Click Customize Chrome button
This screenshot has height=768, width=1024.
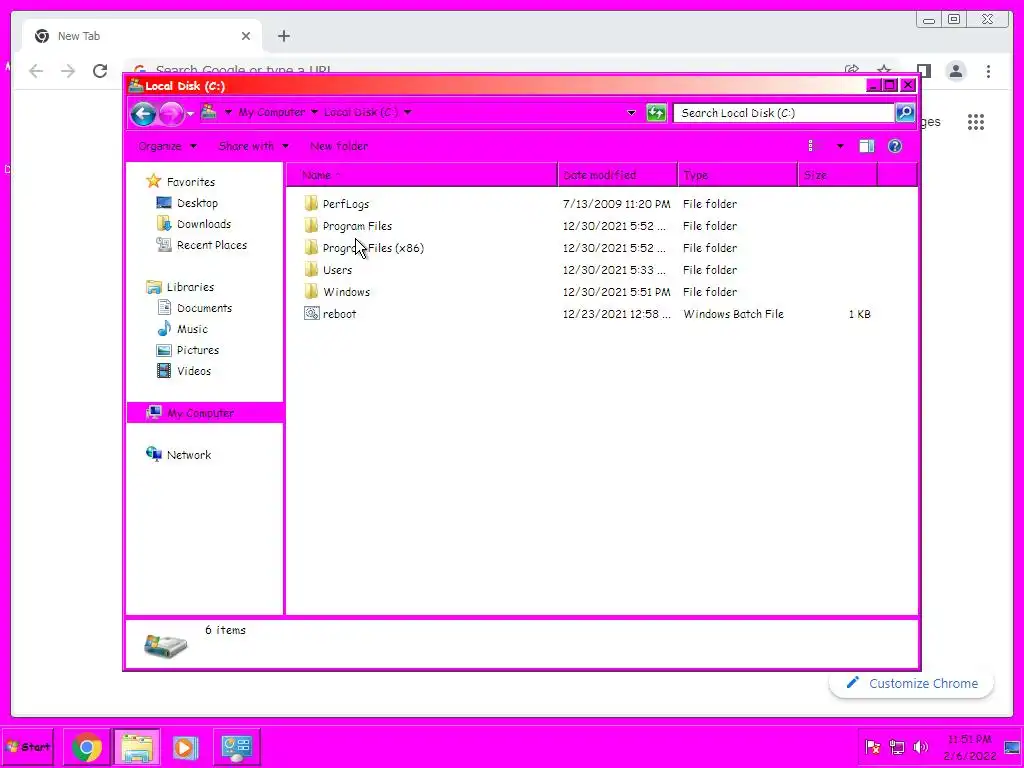coord(912,683)
